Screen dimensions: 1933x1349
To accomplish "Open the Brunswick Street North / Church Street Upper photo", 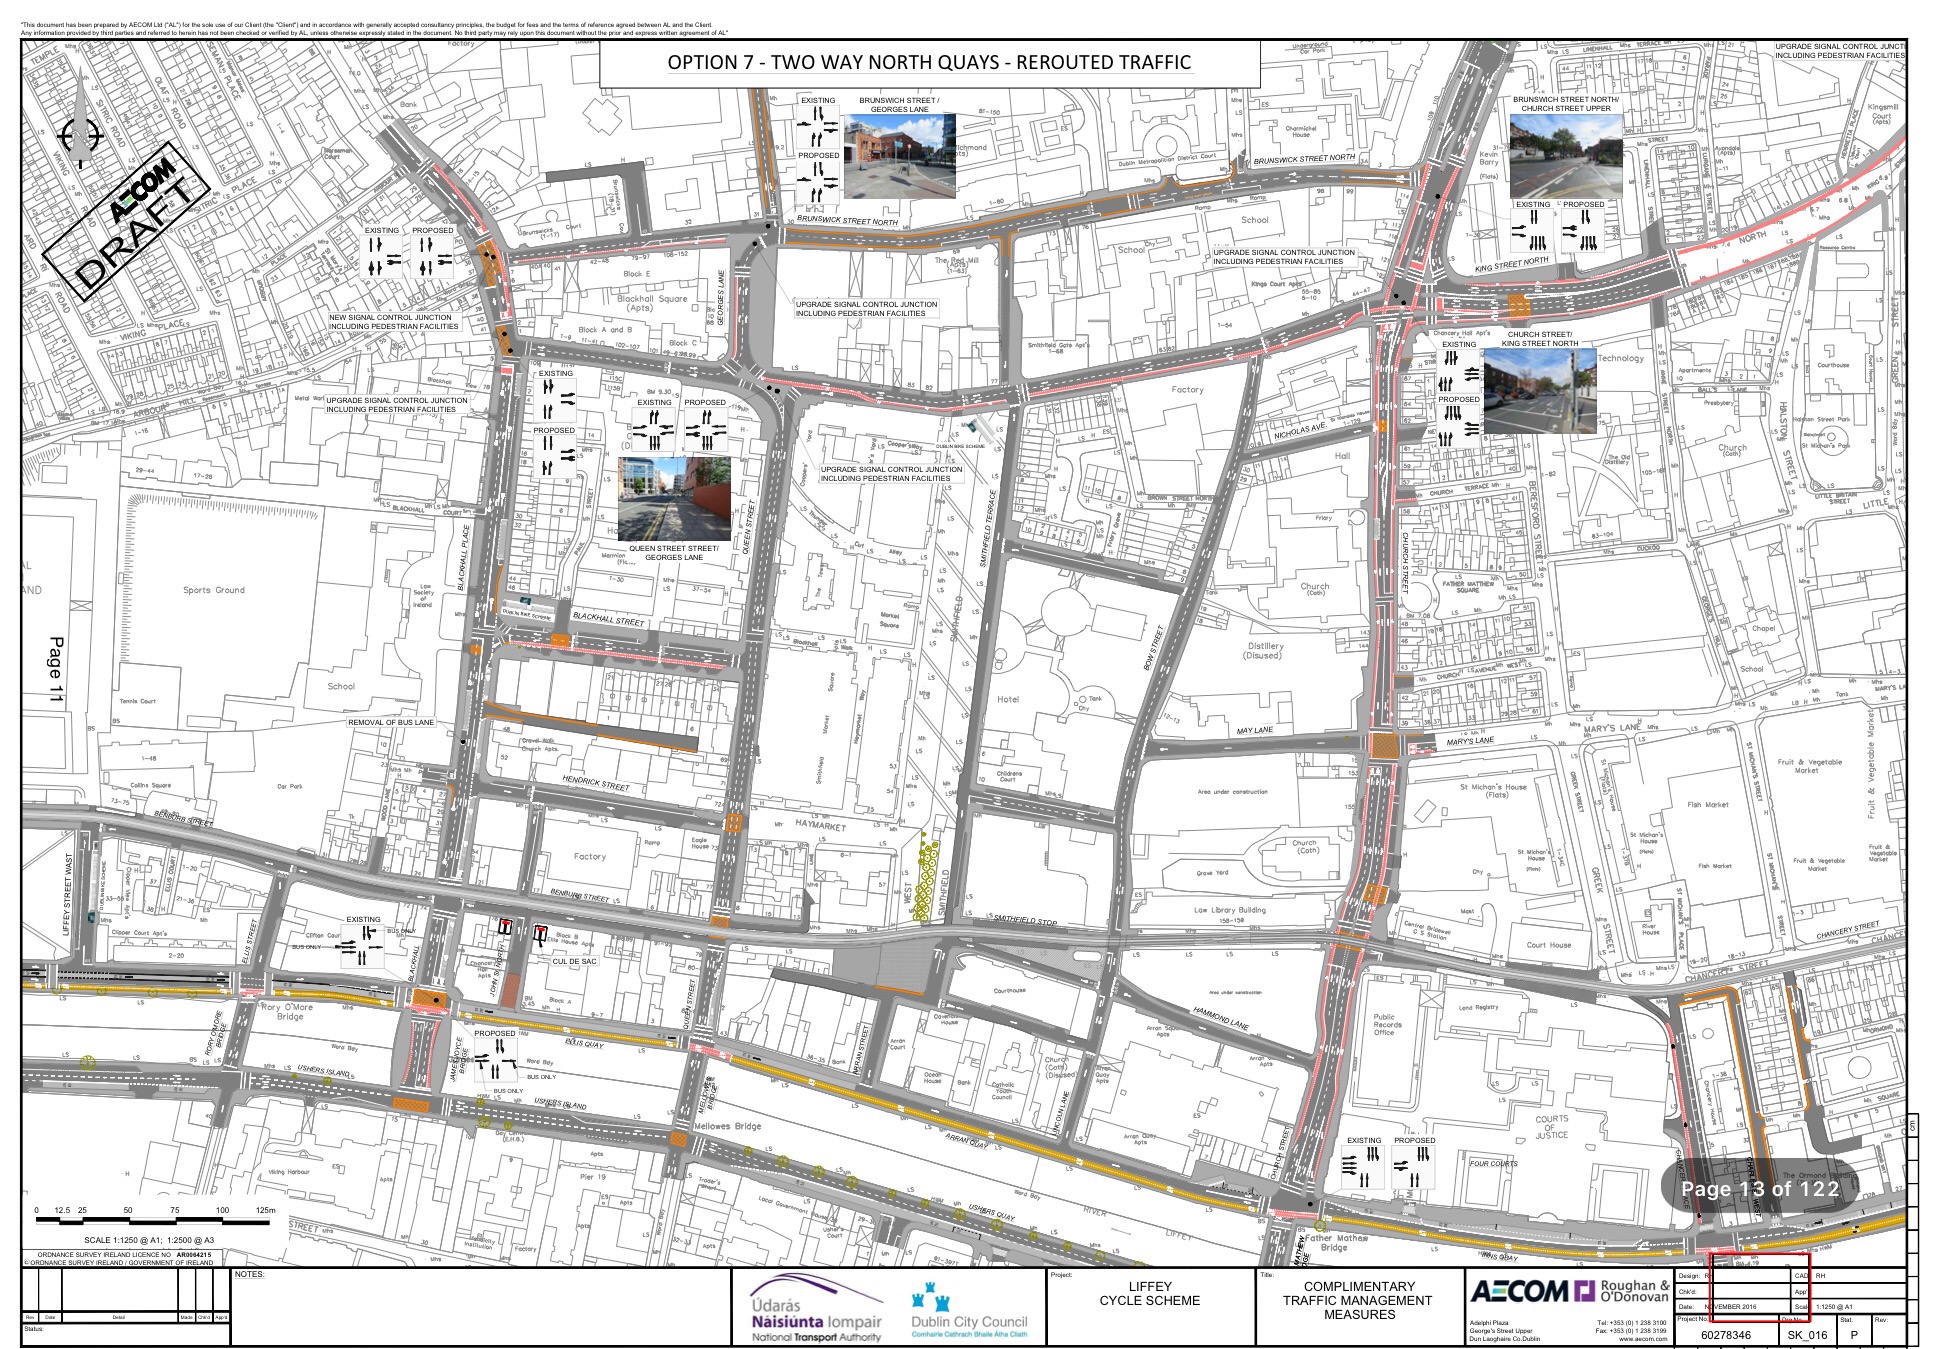I will tap(1565, 155).
